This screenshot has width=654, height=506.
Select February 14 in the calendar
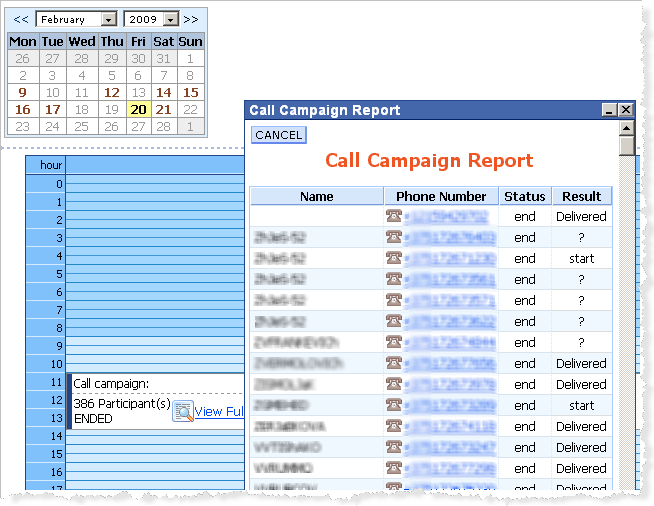[164, 93]
